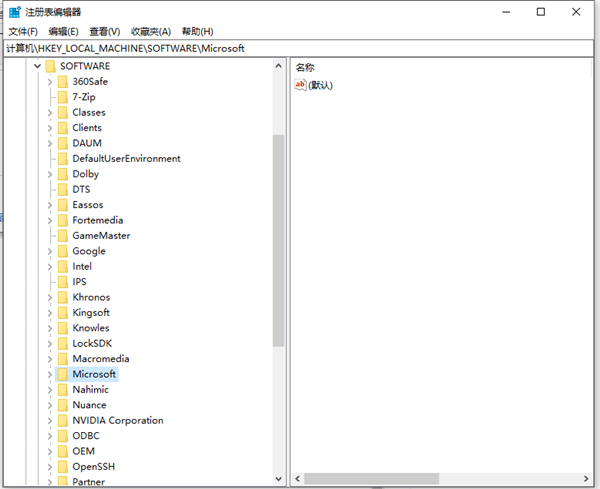Select the (默认) string value icon
Image resolution: width=600 pixels, height=489 pixels.
[x=300, y=85]
